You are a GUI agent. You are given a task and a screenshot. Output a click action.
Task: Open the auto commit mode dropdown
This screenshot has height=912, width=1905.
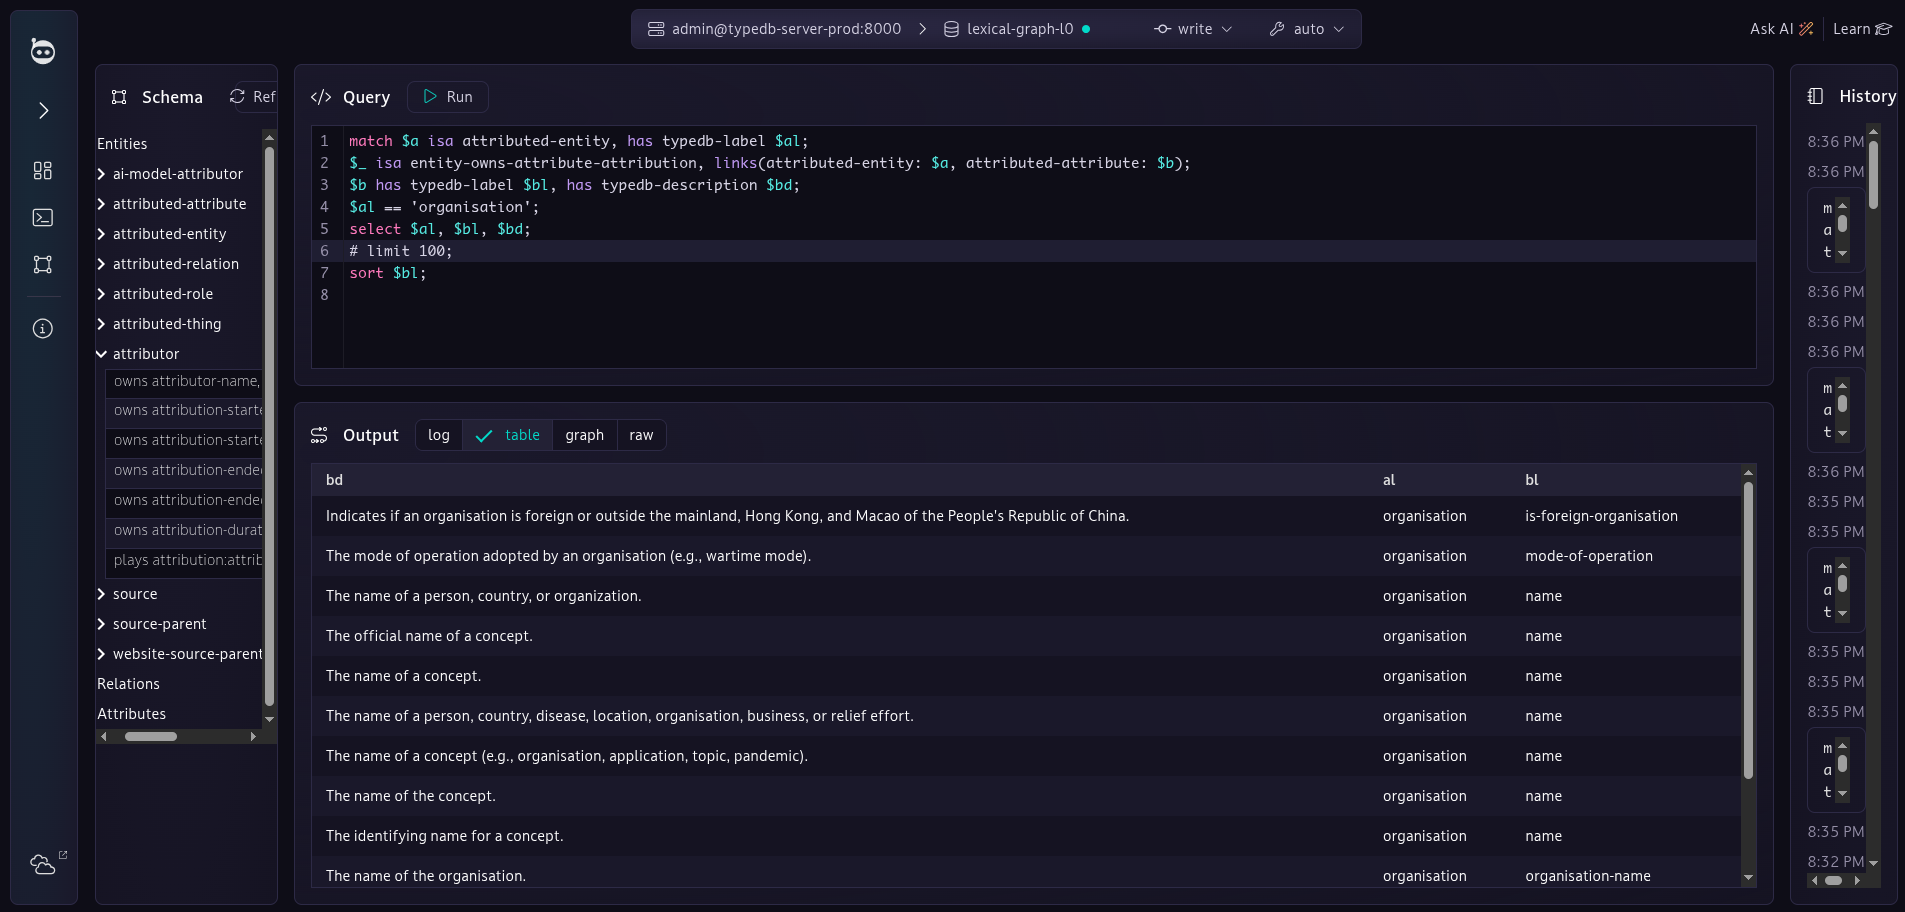(x=1307, y=29)
